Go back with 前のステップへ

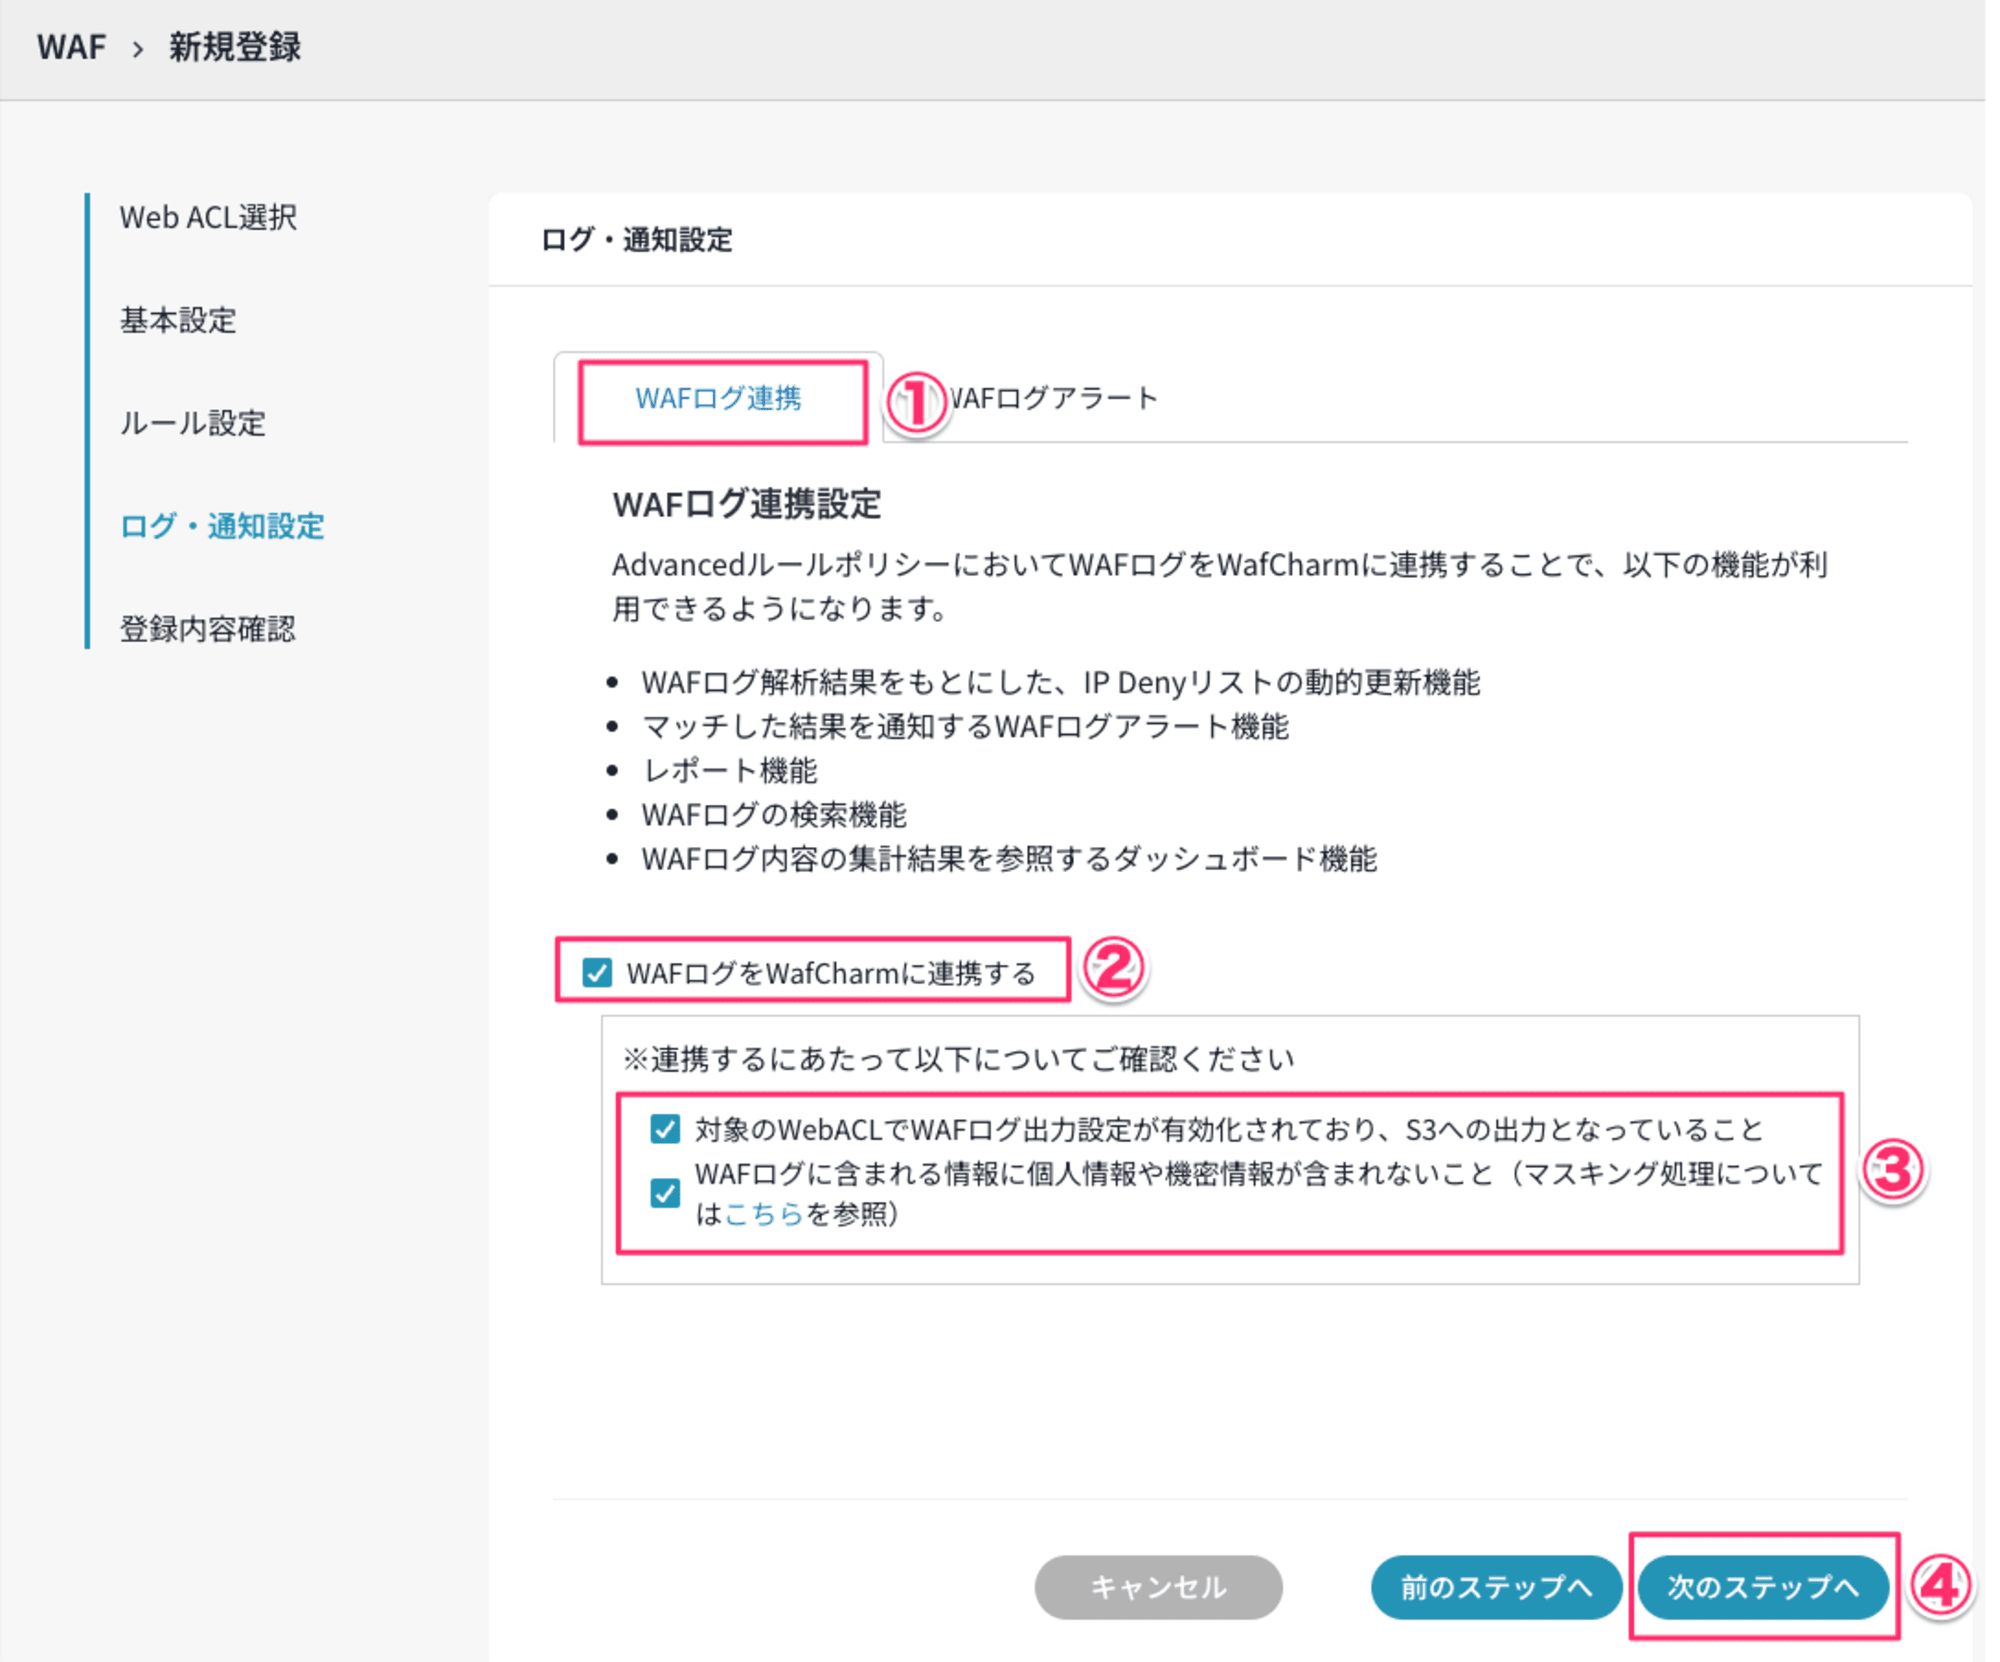(1496, 1587)
